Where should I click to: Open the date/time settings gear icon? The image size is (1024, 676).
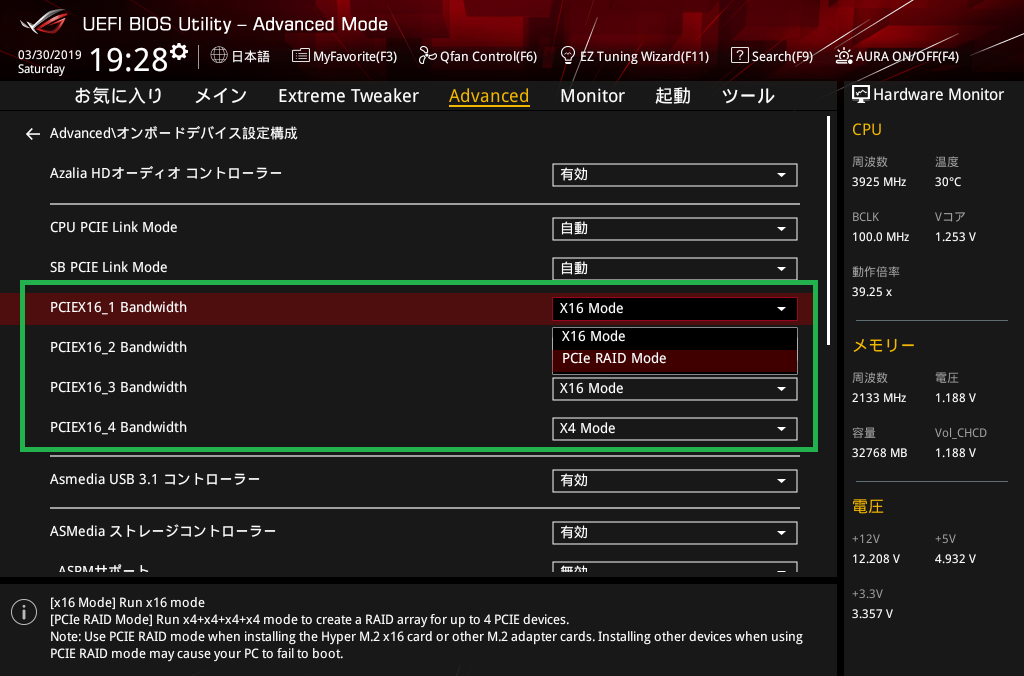pyautogui.click(x=178, y=52)
